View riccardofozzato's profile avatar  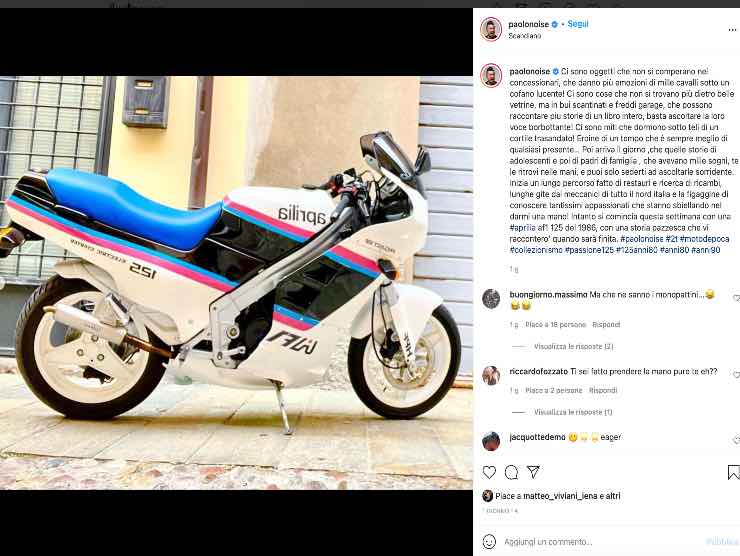point(491,375)
